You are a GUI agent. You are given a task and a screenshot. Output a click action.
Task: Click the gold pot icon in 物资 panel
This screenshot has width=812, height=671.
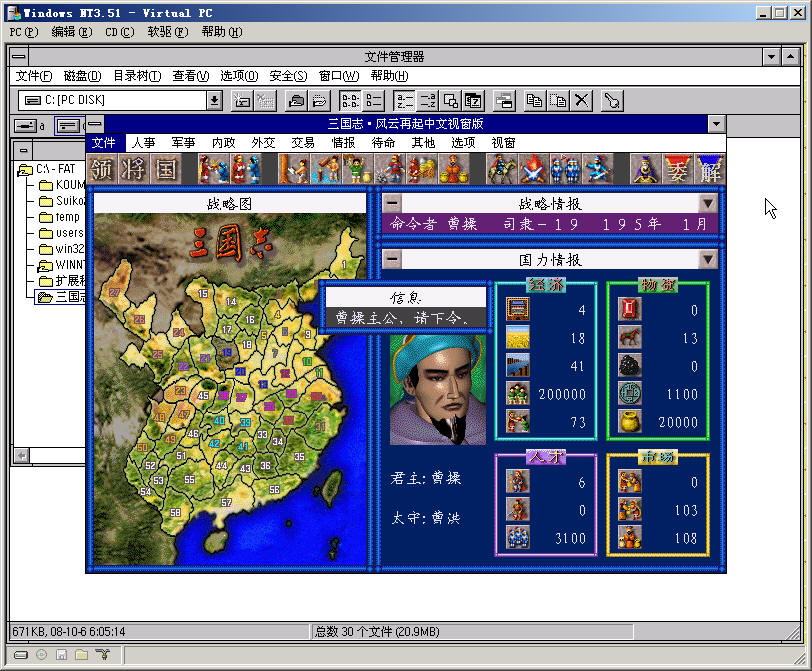[630, 421]
